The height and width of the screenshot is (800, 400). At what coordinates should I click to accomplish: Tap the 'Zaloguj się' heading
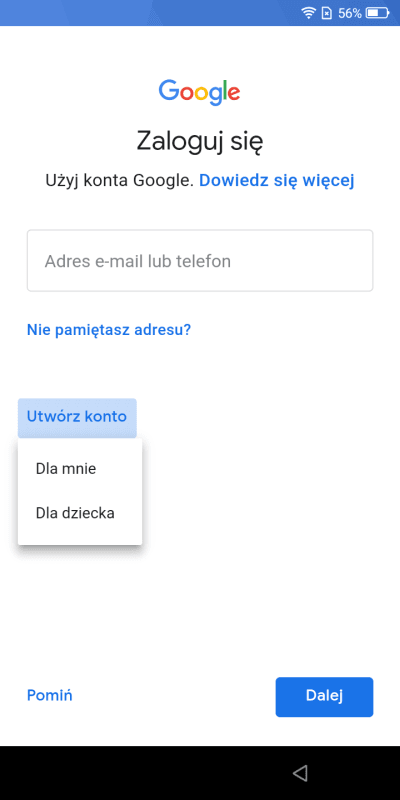pos(199,142)
